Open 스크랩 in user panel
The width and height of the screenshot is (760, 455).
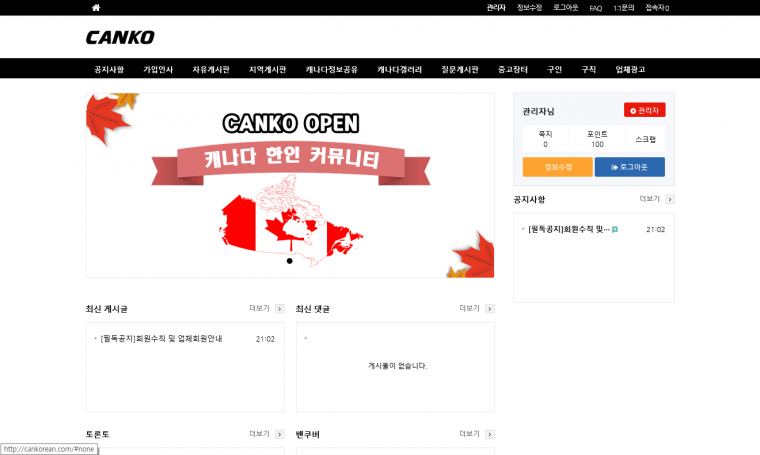pyautogui.click(x=645, y=139)
